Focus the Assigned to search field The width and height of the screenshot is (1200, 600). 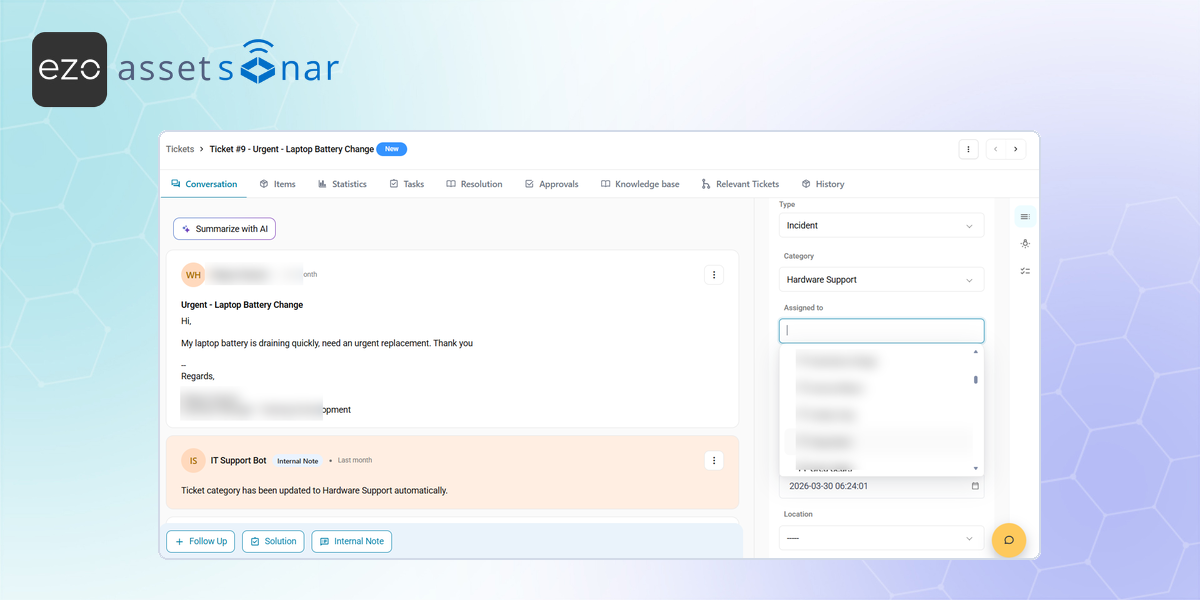pyautogui.click(x=881, y=330)
